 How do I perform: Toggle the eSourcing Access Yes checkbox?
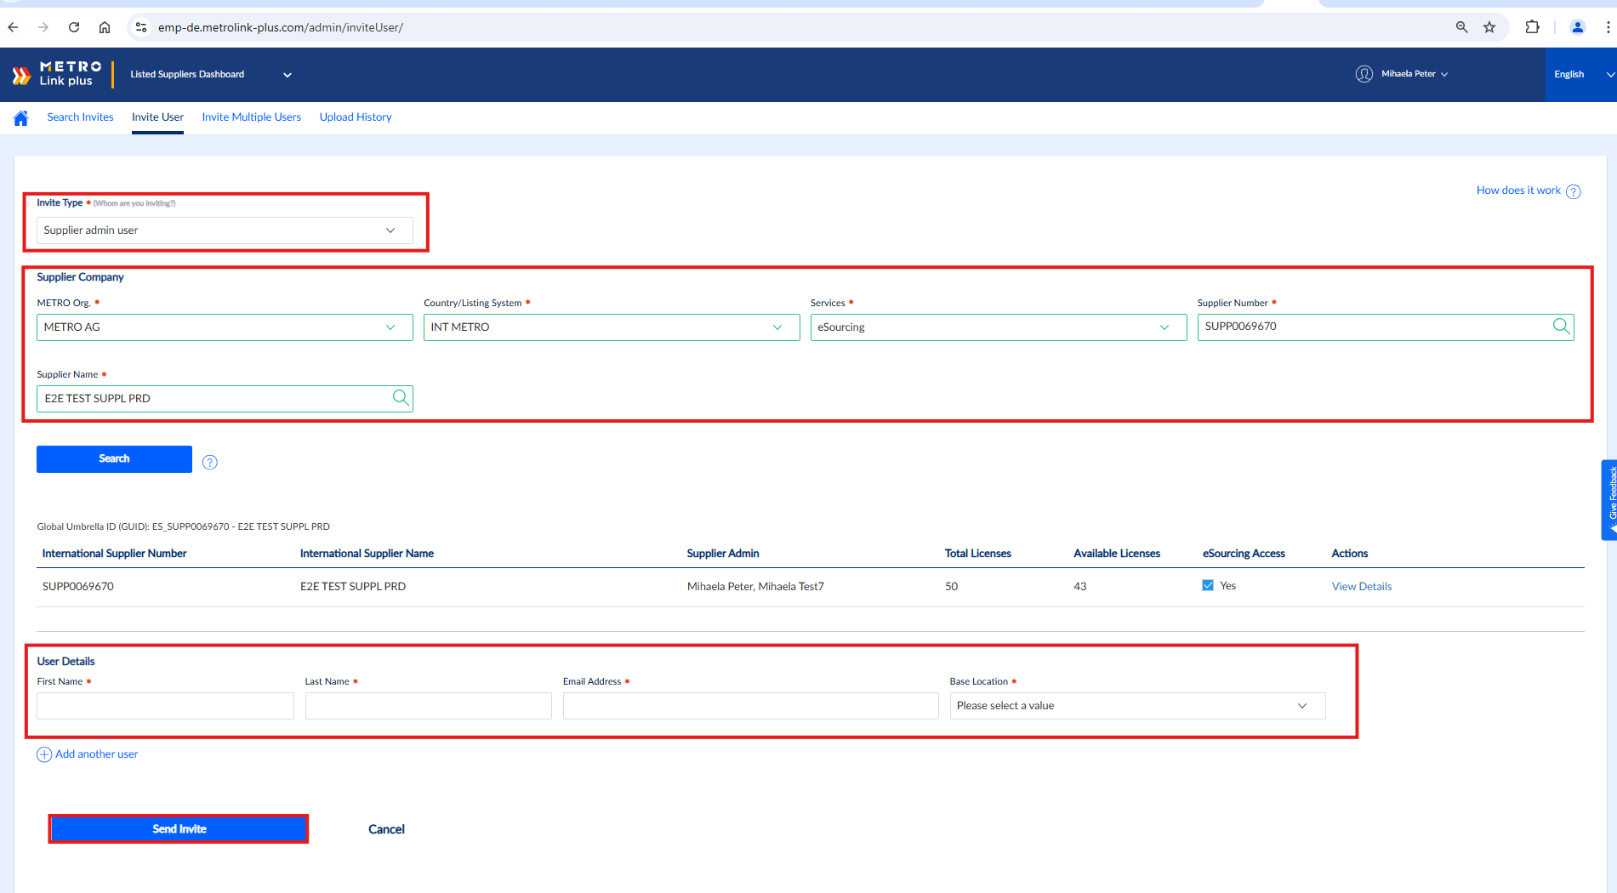1208,585
